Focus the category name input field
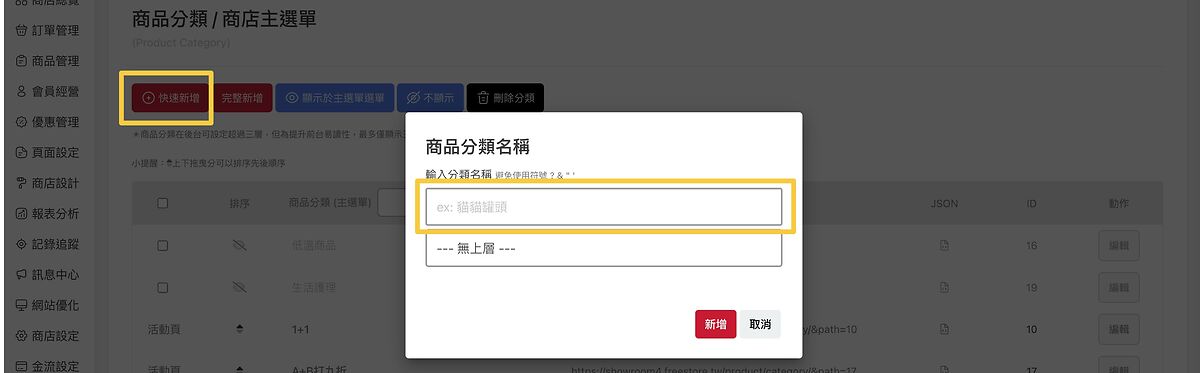 pos(603,207)
